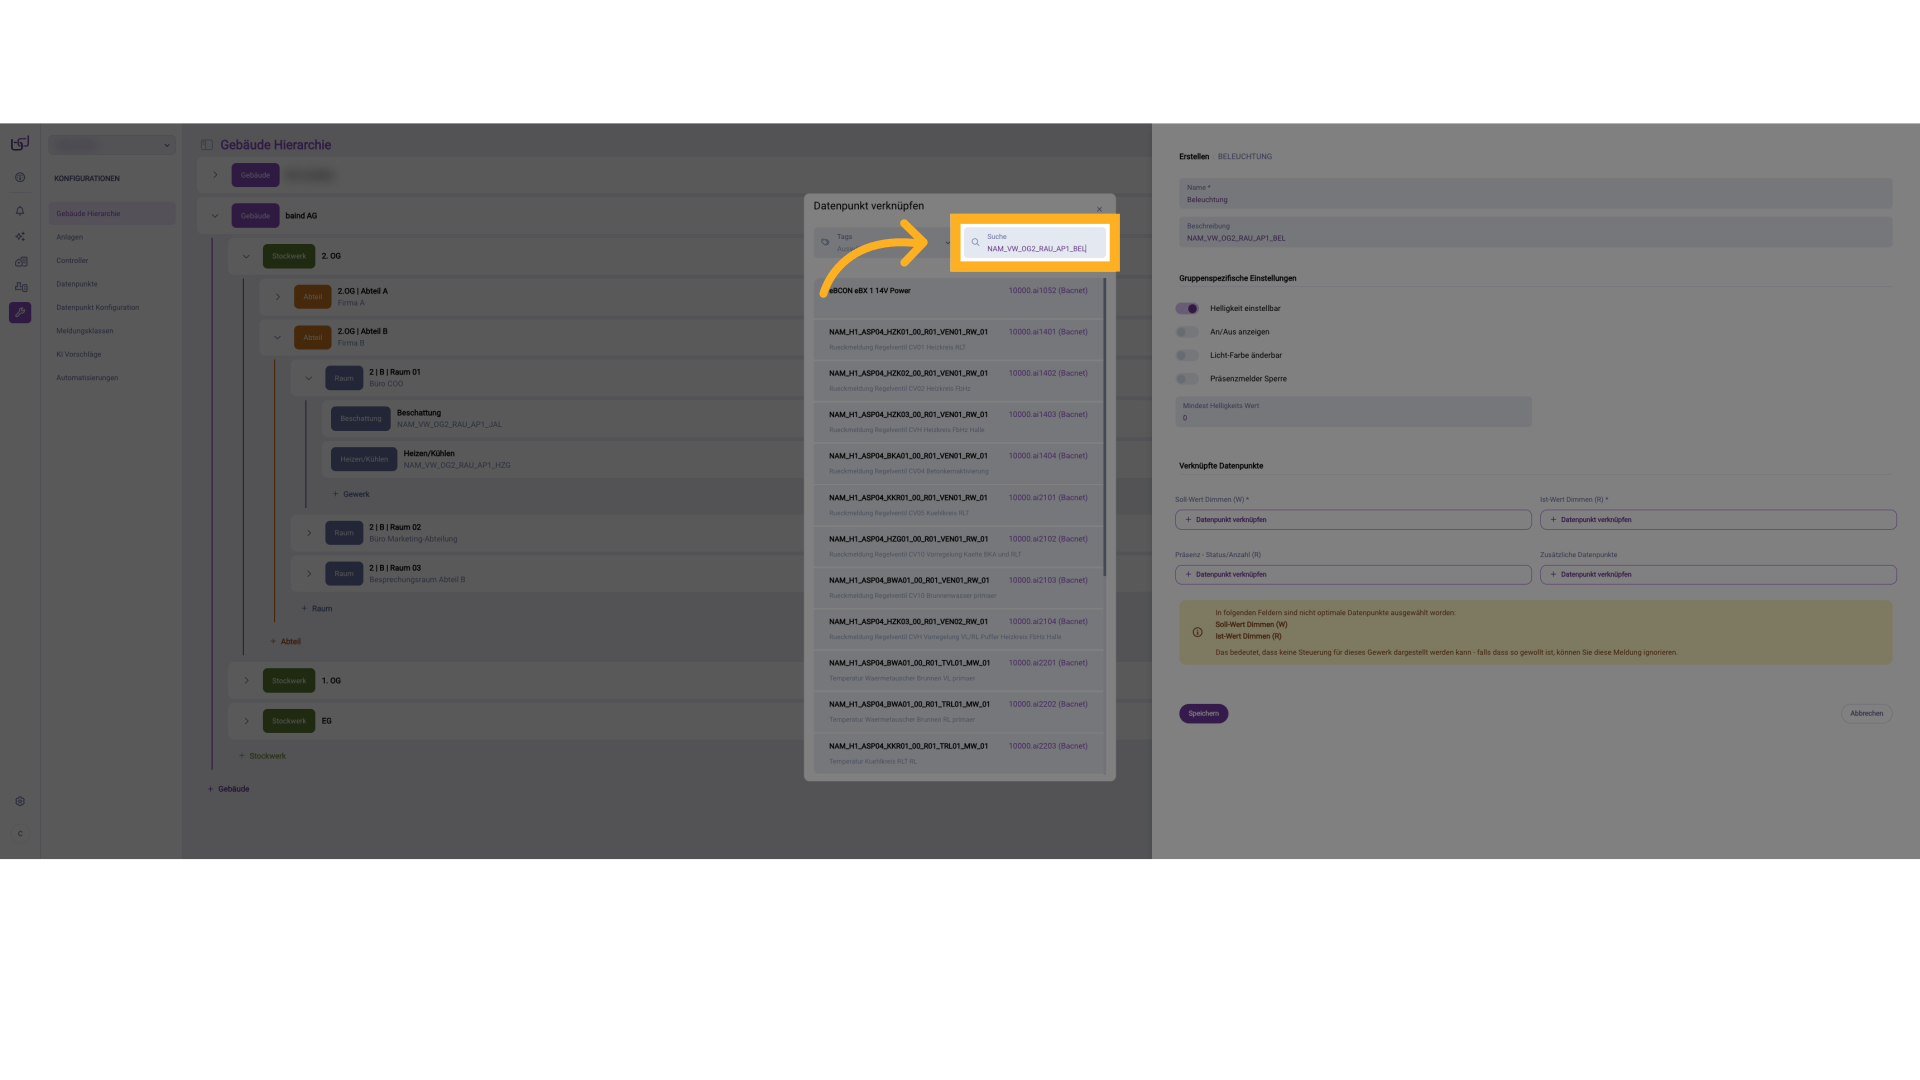This screenshot has width=1920, height=1080.
Task: Expand the 2.OG | Abteil A node
Action: pos(278,297)
